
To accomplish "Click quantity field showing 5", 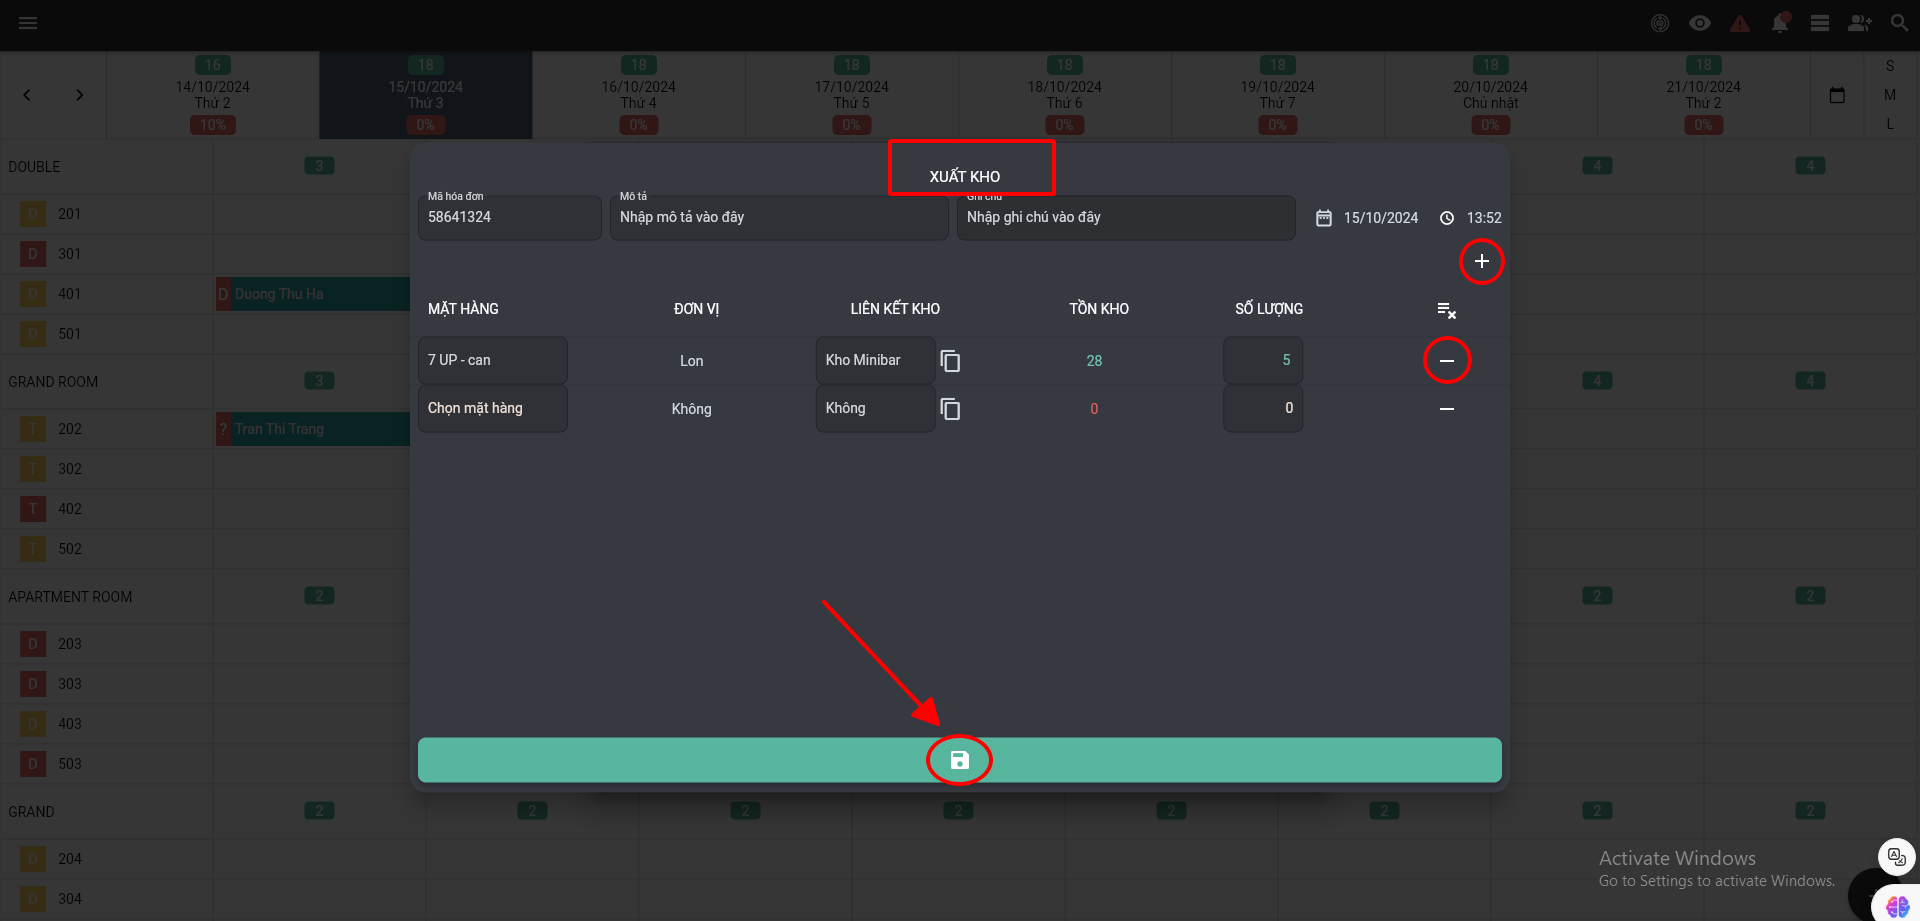I will point(1263,360).
